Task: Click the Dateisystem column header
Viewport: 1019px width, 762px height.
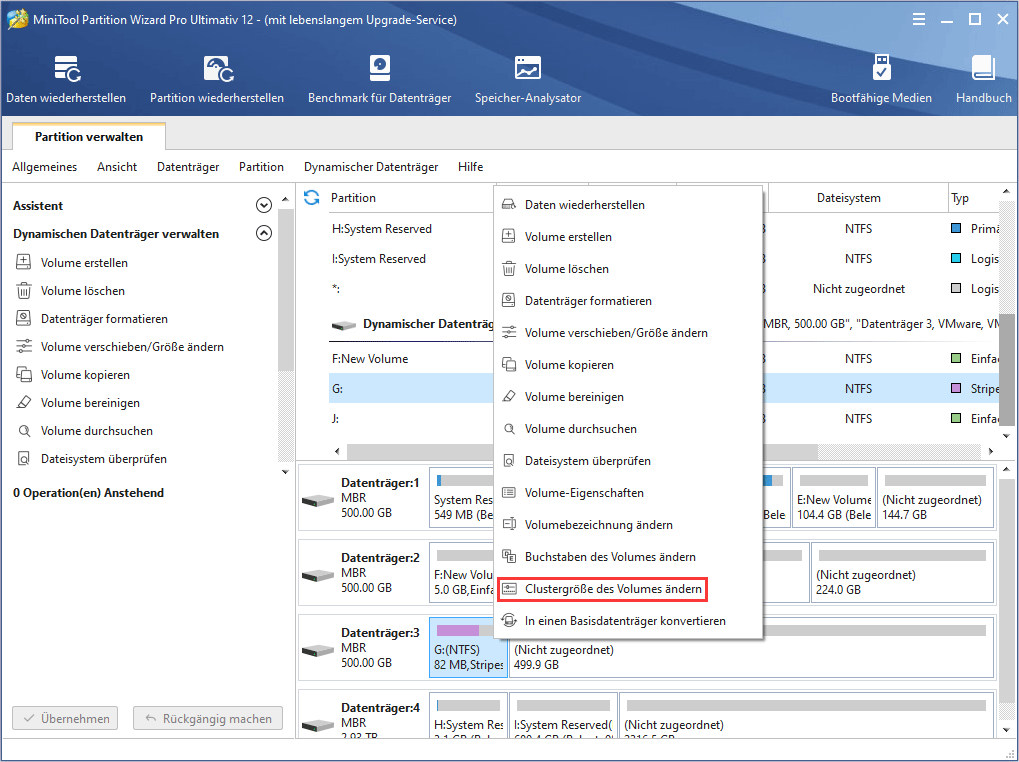Action: [858, 197]
